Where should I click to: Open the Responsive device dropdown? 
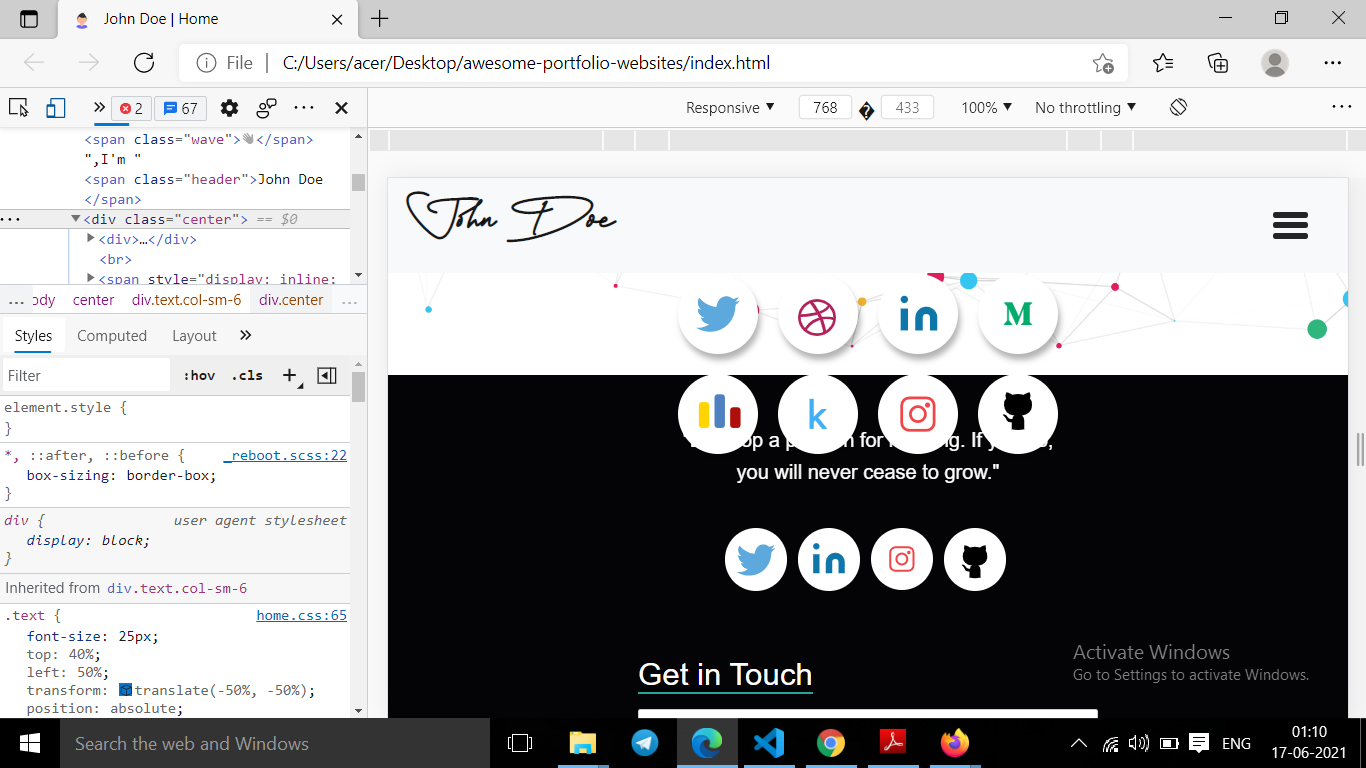pyautogui.click(x=729, y=107)
